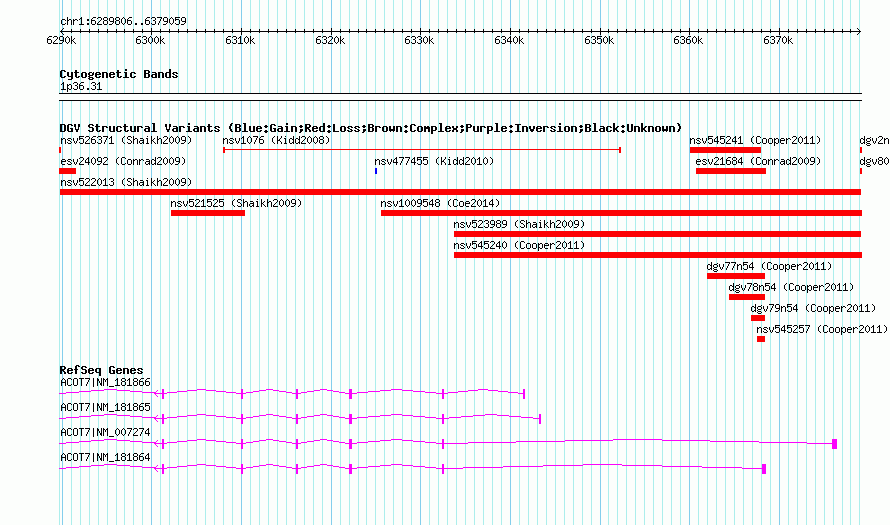Viewport: 890px width, 525px height.
Task: Click the Cytogenetic Bands track title
Action: point(119,74)
